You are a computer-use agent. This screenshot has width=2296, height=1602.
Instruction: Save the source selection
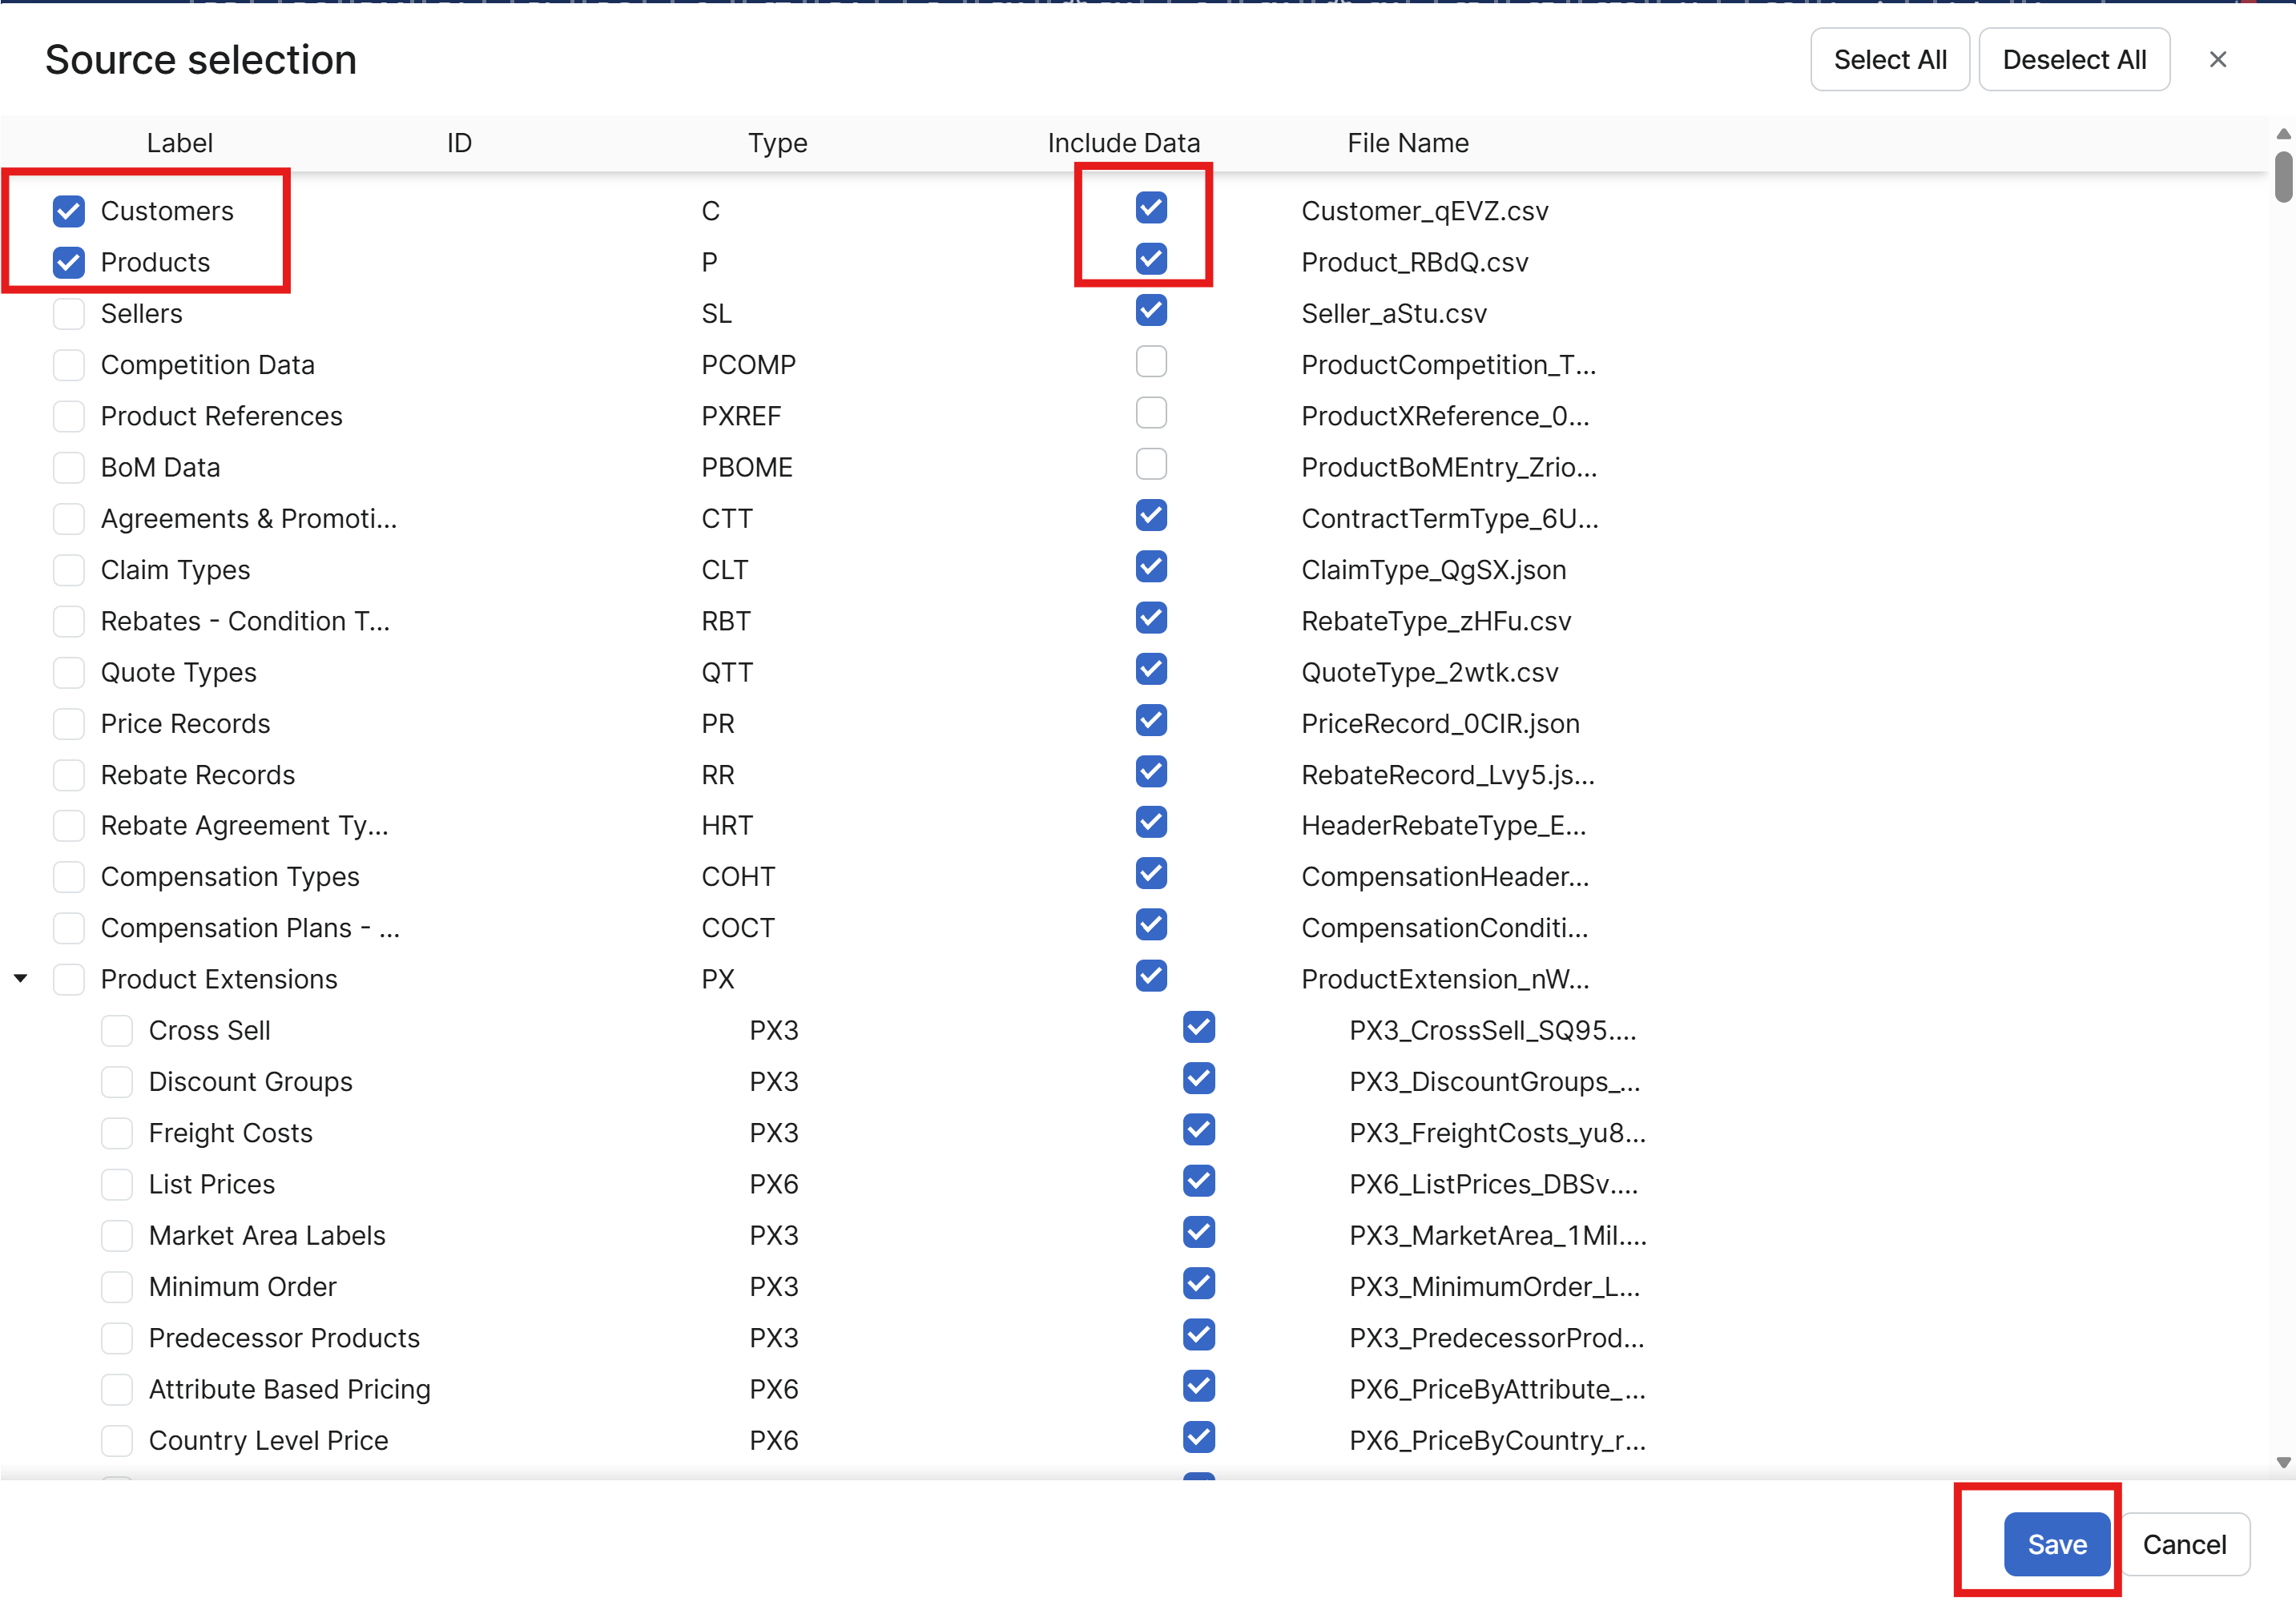2056,1545
